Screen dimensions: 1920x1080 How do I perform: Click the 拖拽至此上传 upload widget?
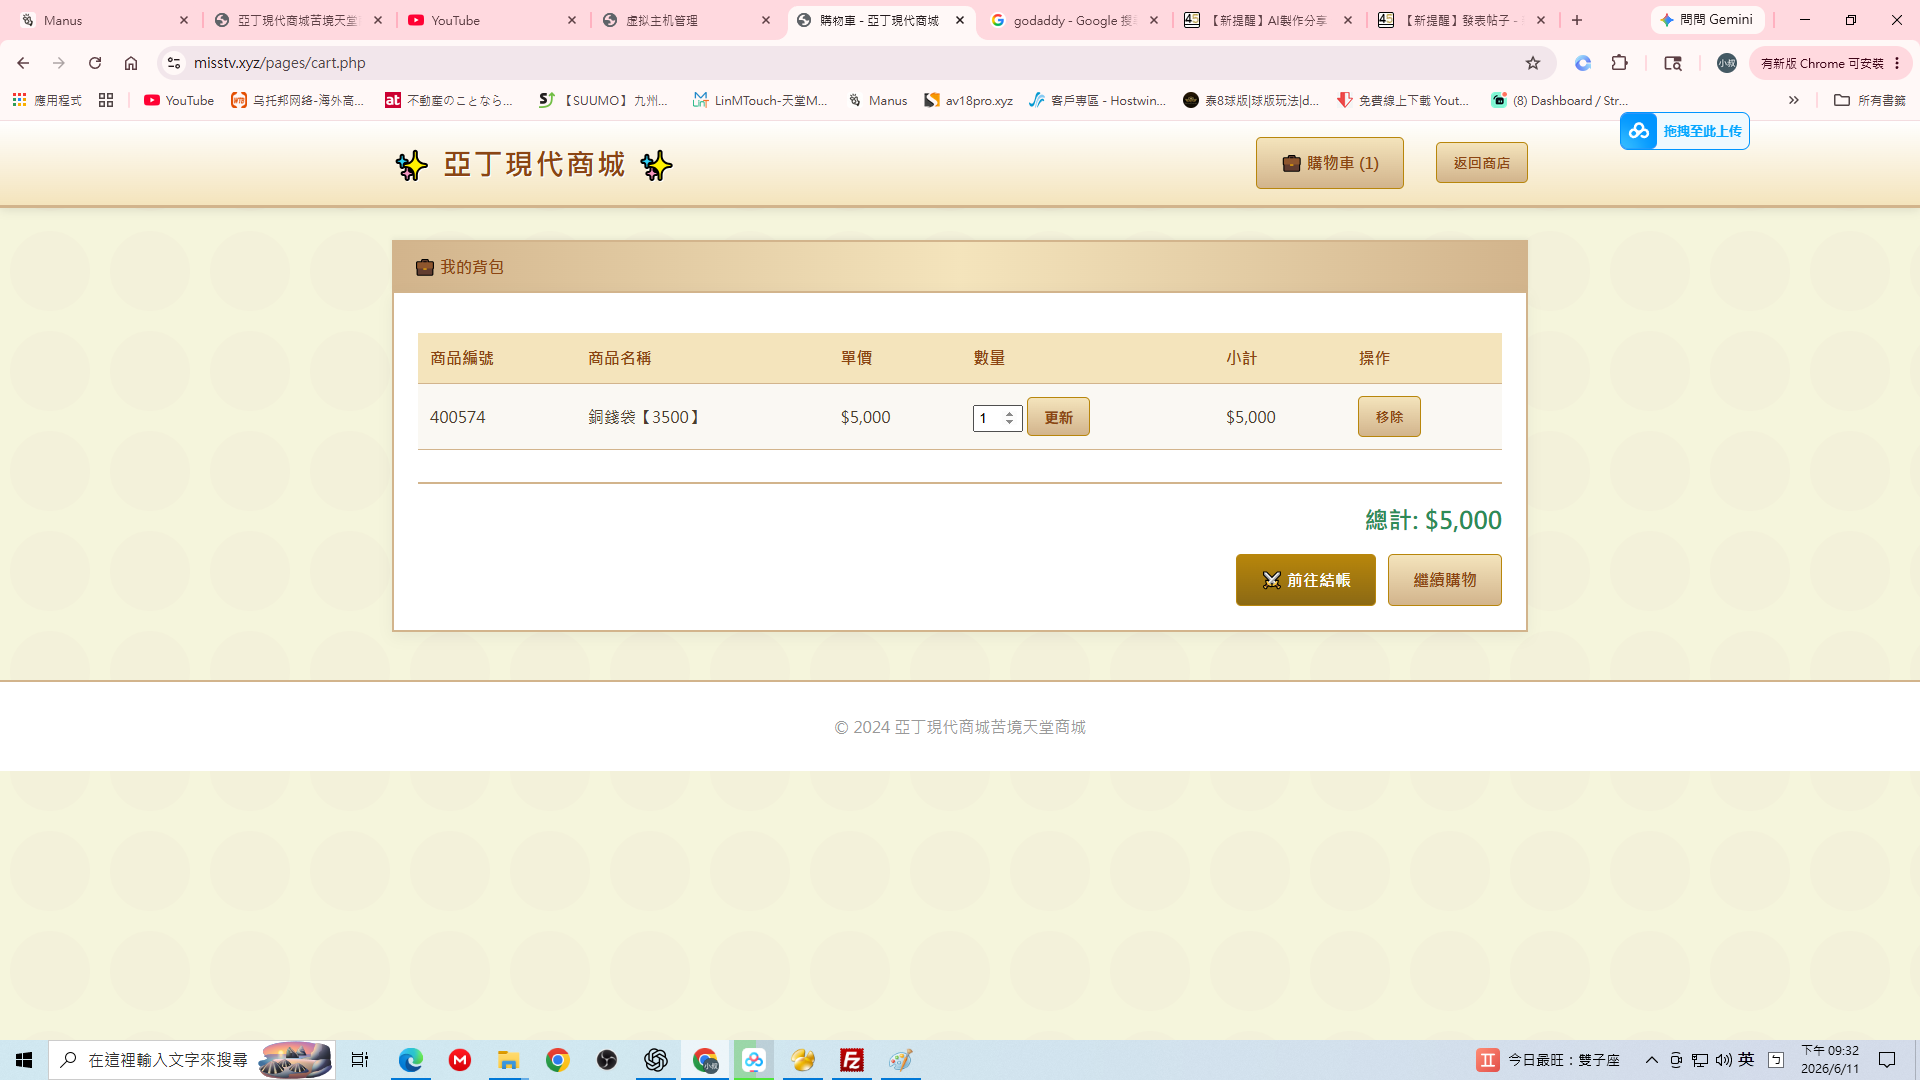(1684, 131)
